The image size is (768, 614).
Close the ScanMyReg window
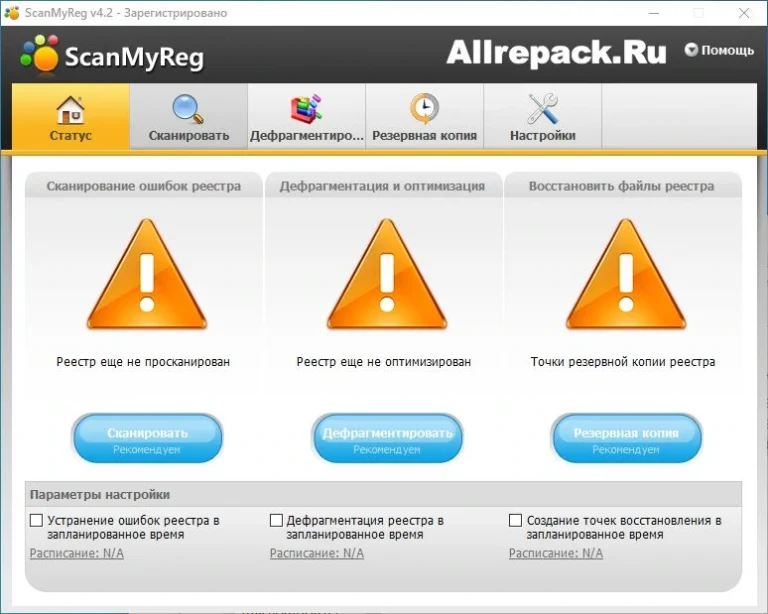(744, 13)
